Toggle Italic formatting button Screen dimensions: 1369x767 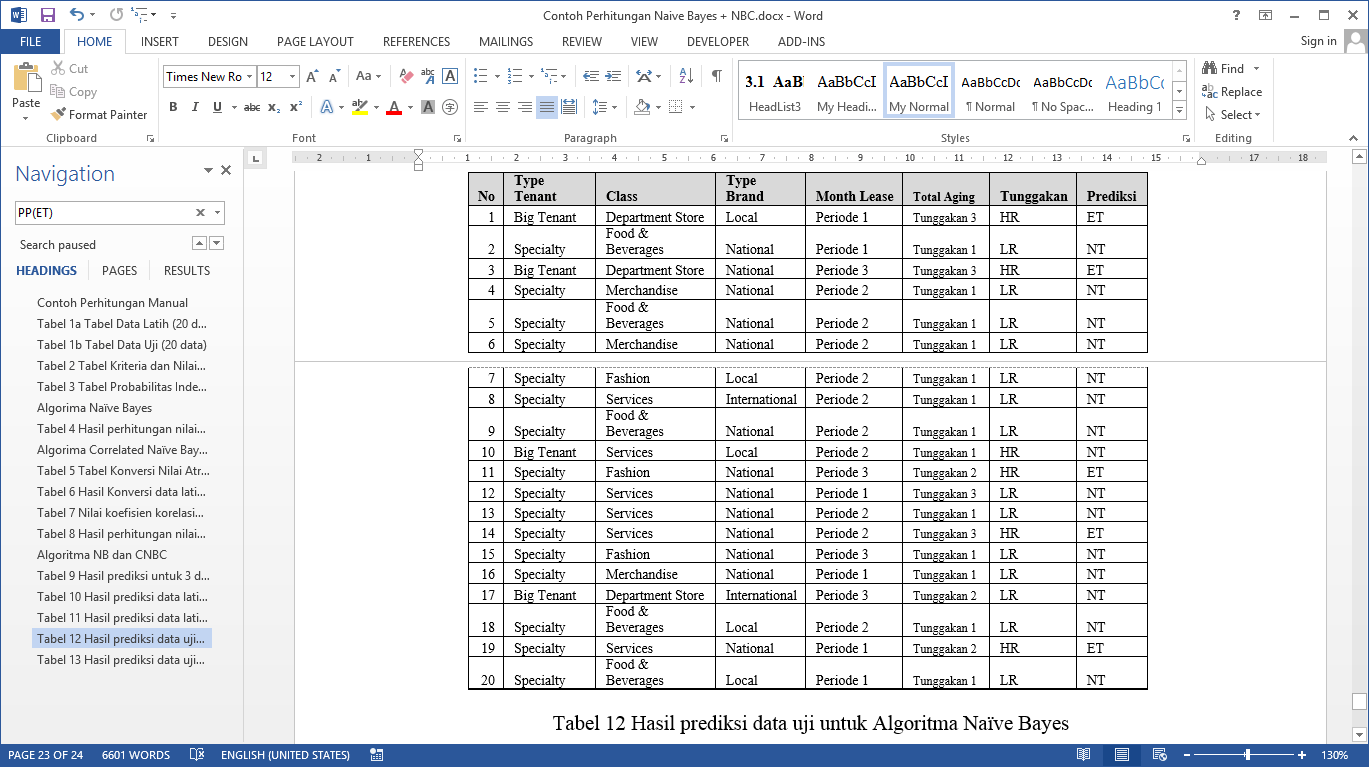point(195,107)
